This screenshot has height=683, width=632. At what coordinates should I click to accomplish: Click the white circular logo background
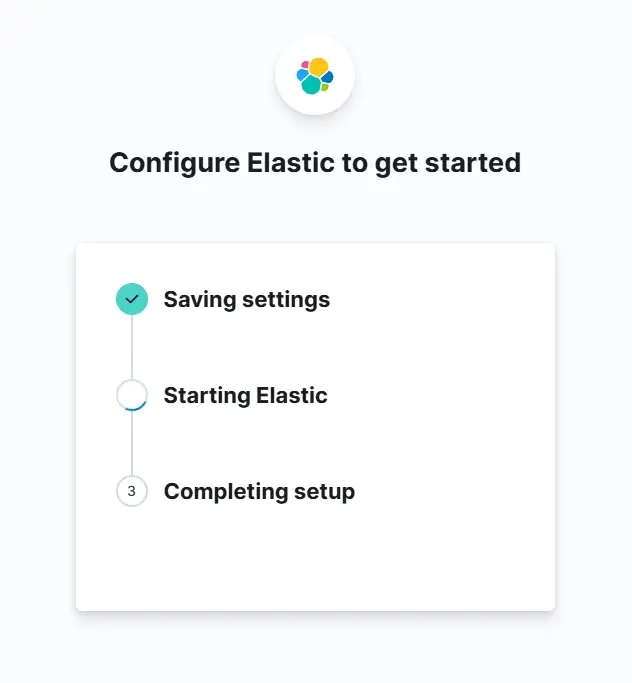pos(315,76)
